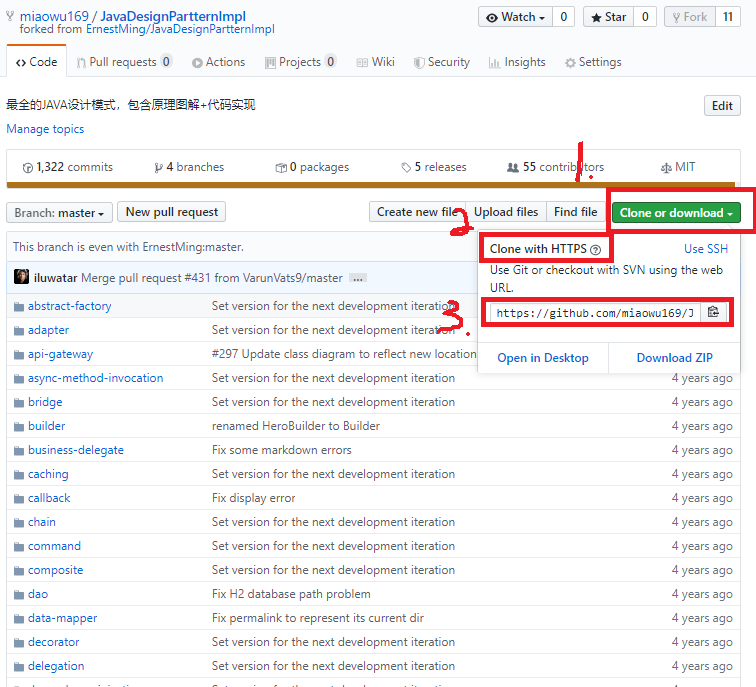Click the adapter folder icon
Screen dimensions: 756x687
[x=19, y=331]
